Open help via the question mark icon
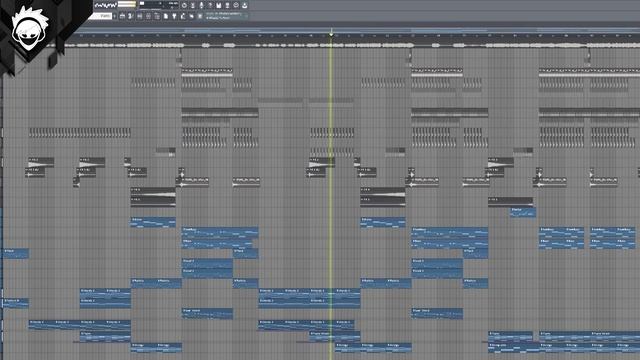640x360 pixels. (x=210, y=5)
